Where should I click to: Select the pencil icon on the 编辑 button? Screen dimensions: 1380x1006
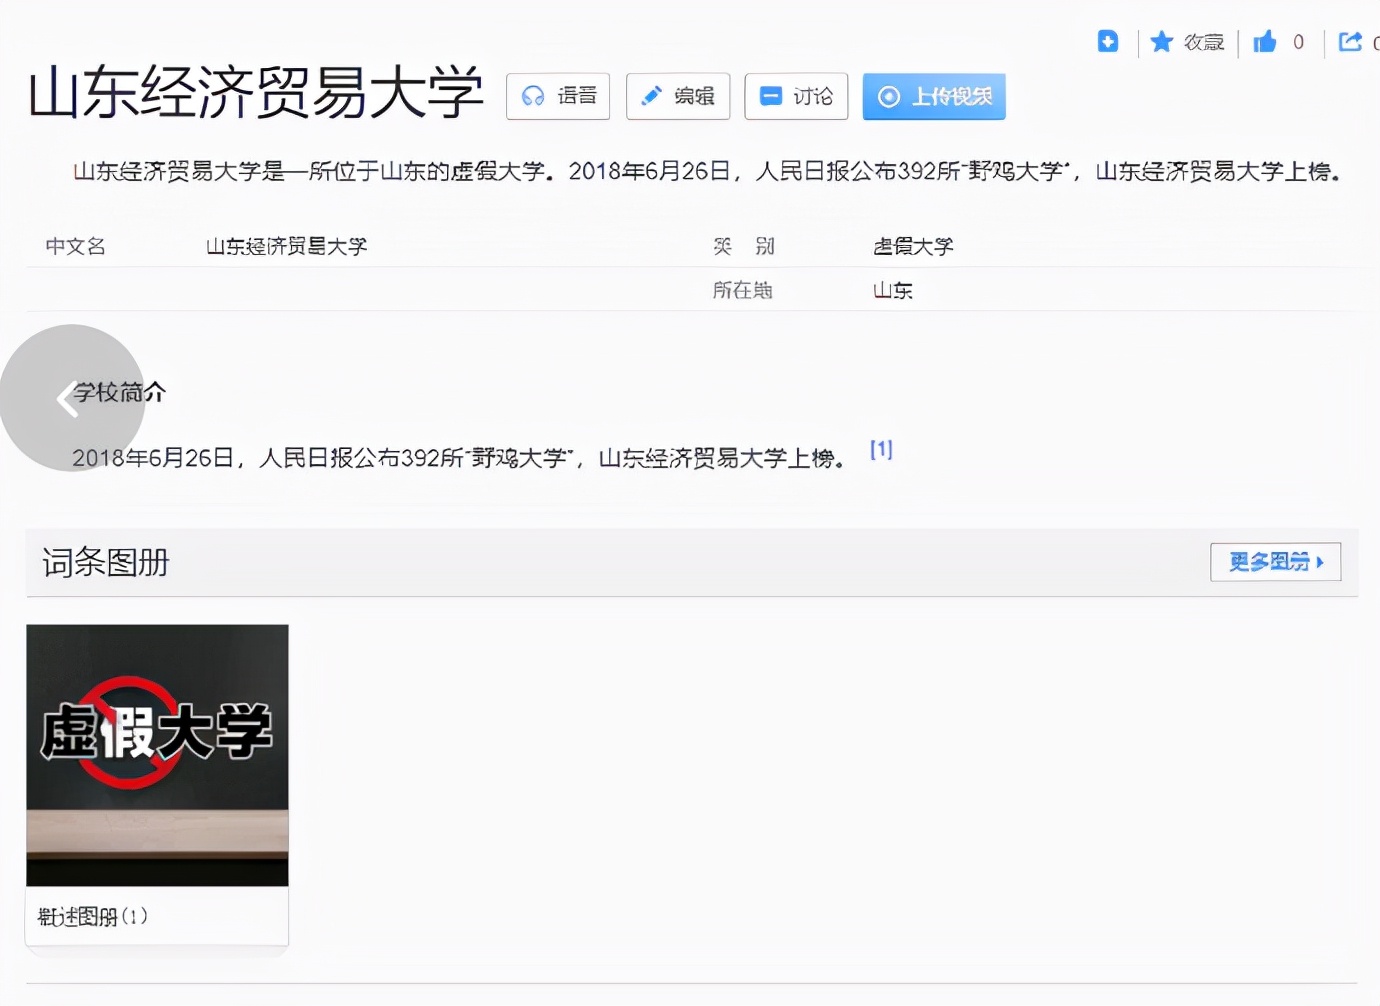652,96
